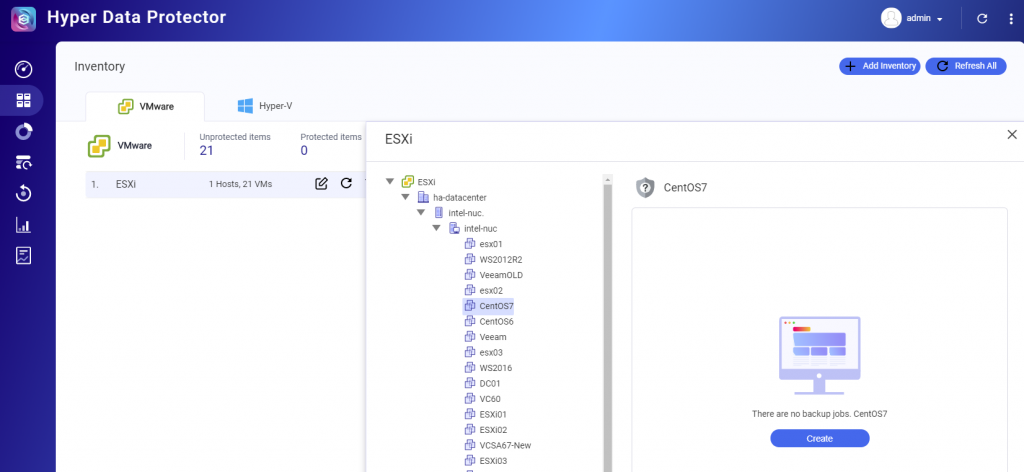The height and width of the screenshot is (472, 1024).
Task: Open the donut chart sidebar icon
Action: 24,132
